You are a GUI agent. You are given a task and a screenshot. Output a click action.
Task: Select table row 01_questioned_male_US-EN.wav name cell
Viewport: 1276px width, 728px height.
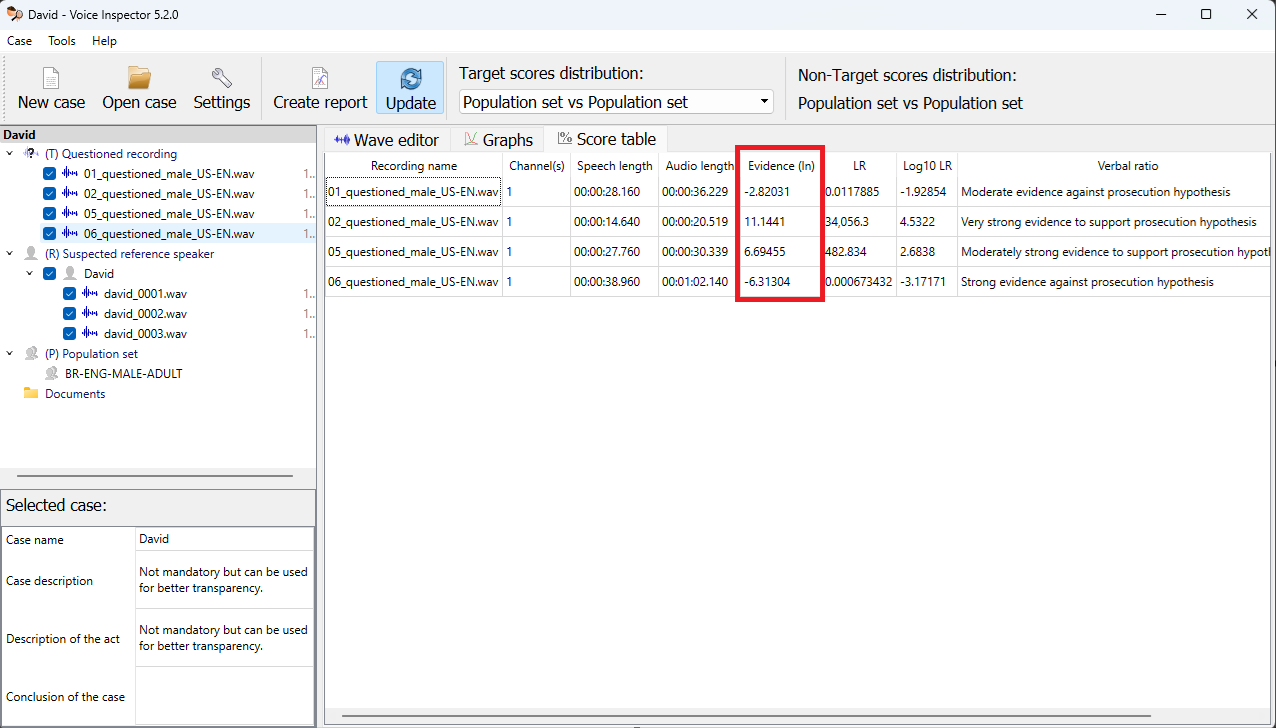(414, 192)
